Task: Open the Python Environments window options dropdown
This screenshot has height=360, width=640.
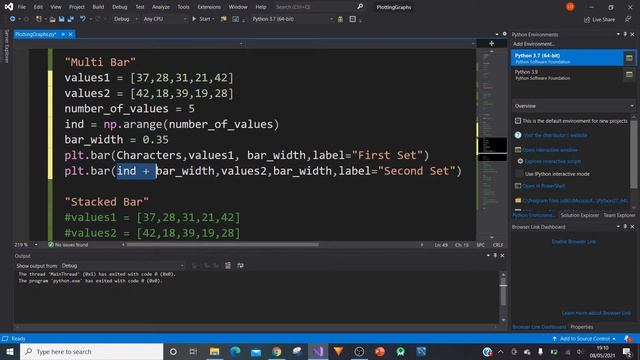Action: (618, 34)
